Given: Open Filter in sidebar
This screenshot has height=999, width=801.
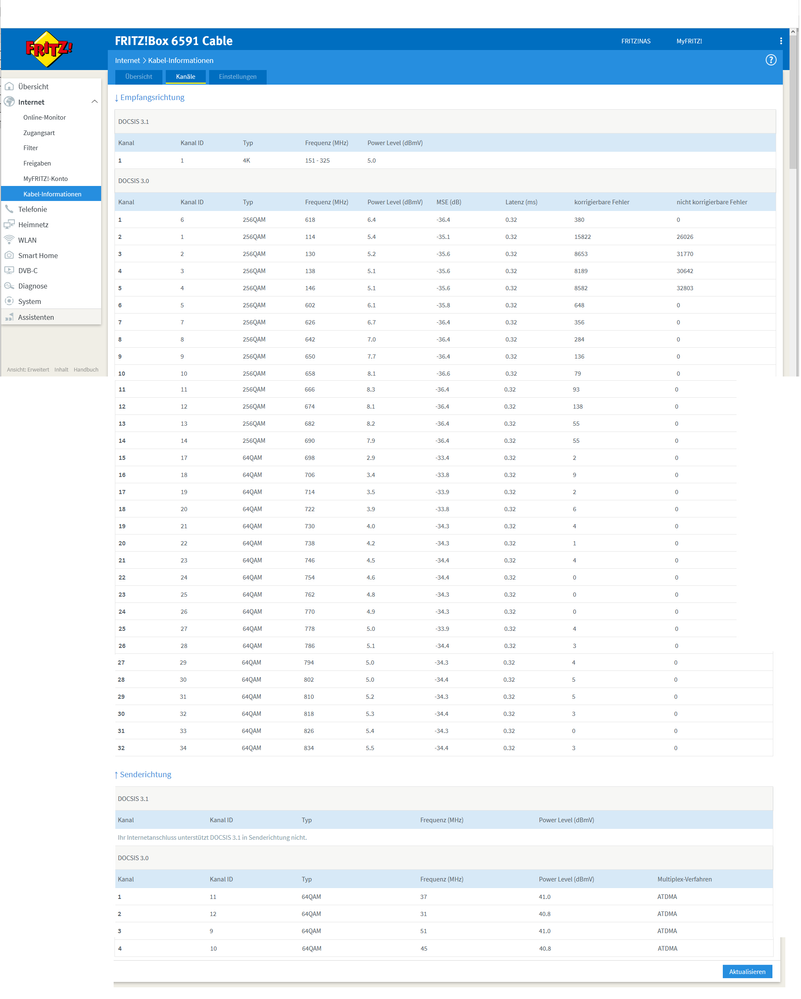Looking at the screenshot, I should pyautogui.click(x=31, y=148).
